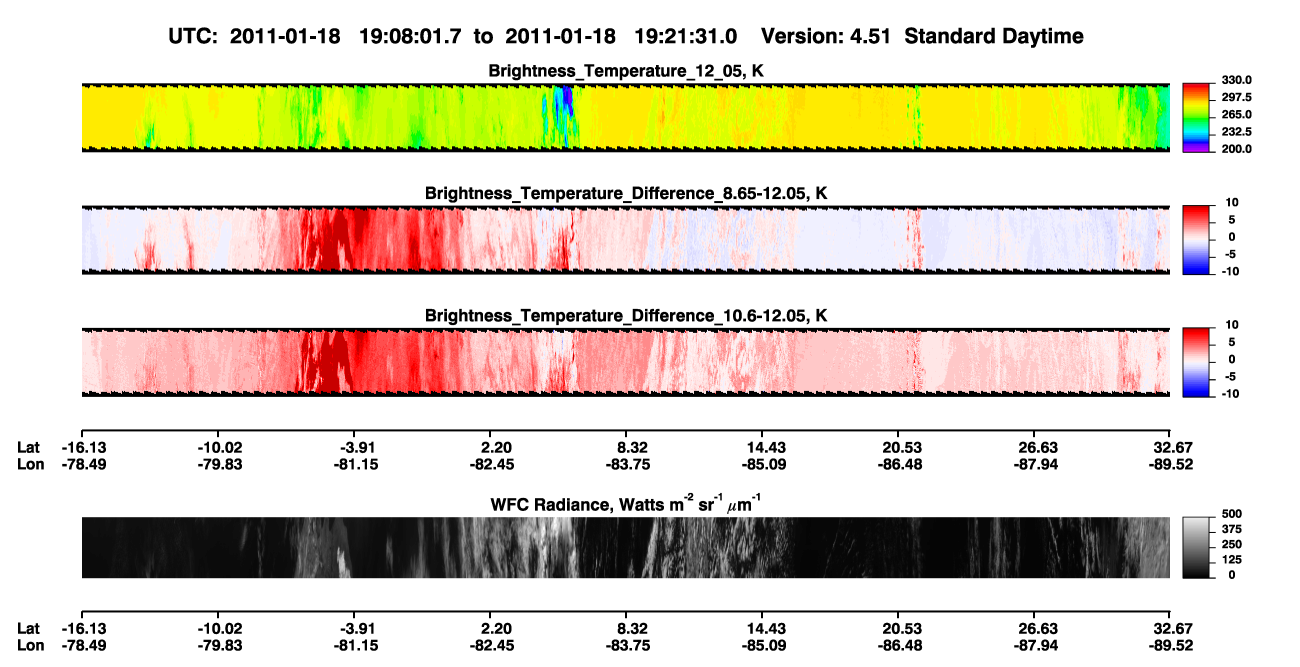Click the 375 tick on the WFC Radiance colorbar
1300x667 pixels.
point(1230,529)
